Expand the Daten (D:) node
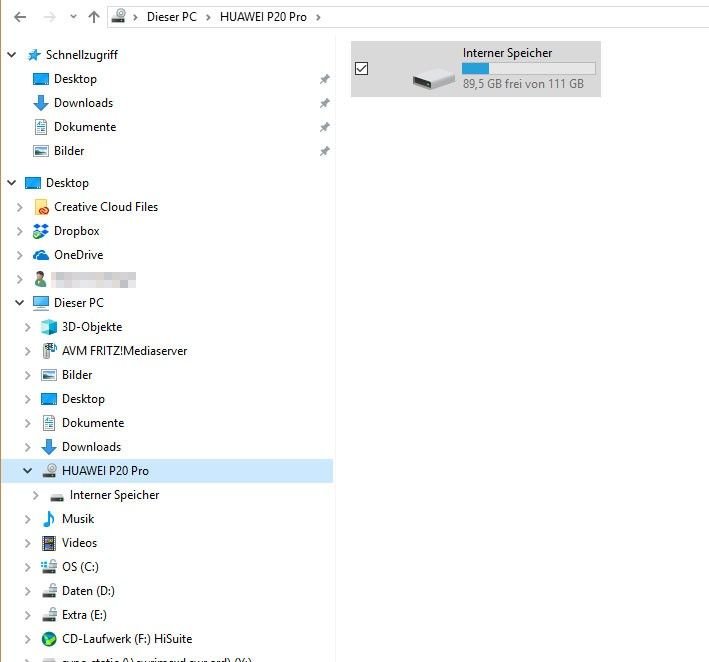The image size is (709, 662). [28, 591]
